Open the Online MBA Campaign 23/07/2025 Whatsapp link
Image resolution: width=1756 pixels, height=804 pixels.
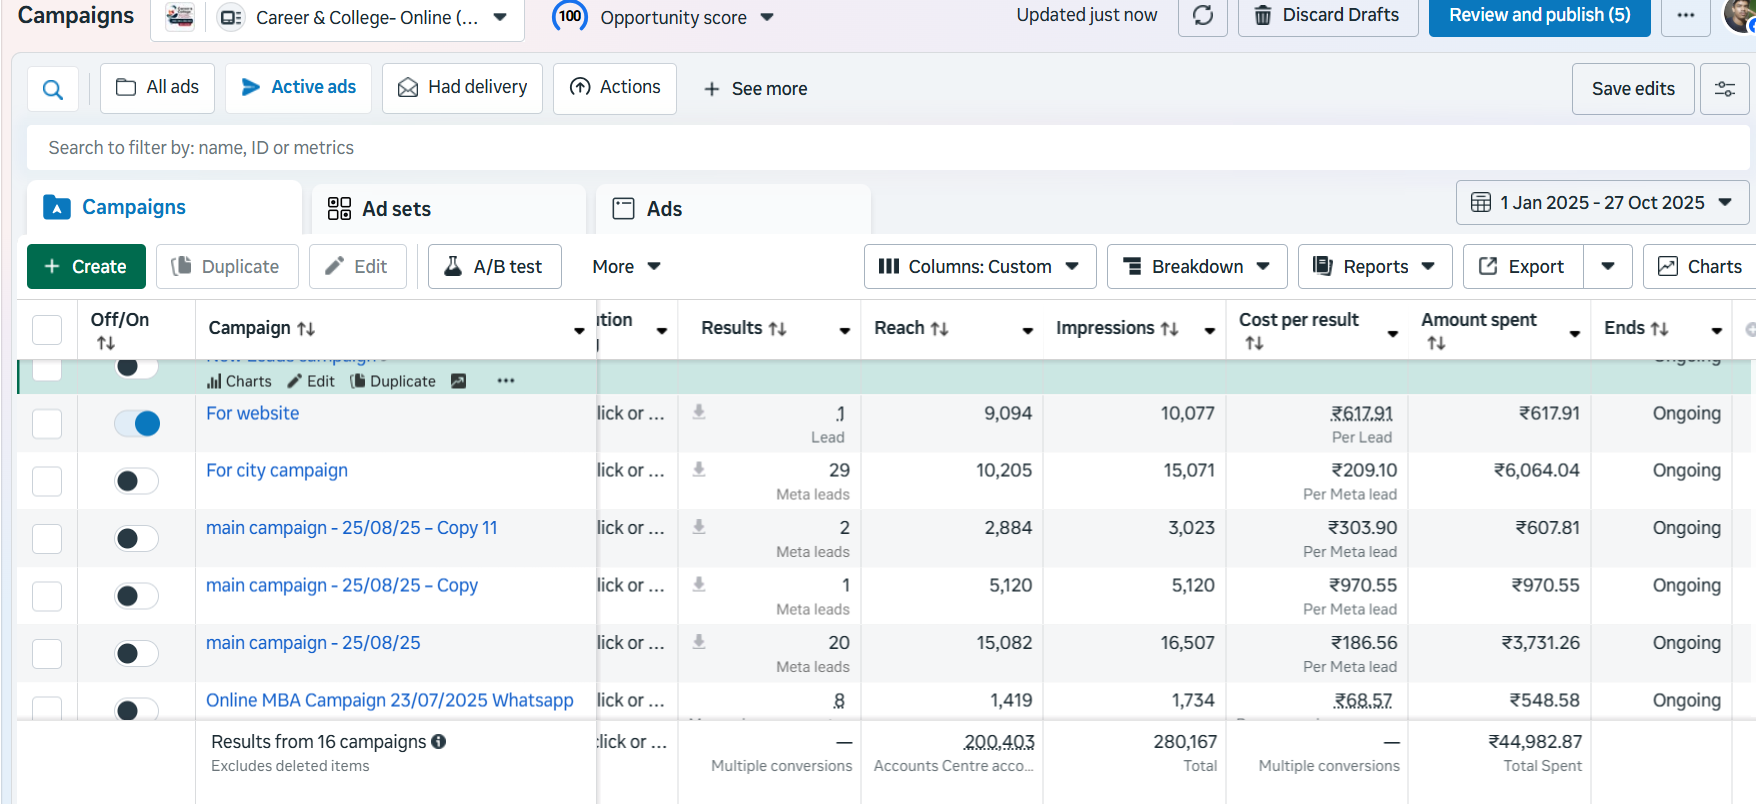click(x=389, y=700)
